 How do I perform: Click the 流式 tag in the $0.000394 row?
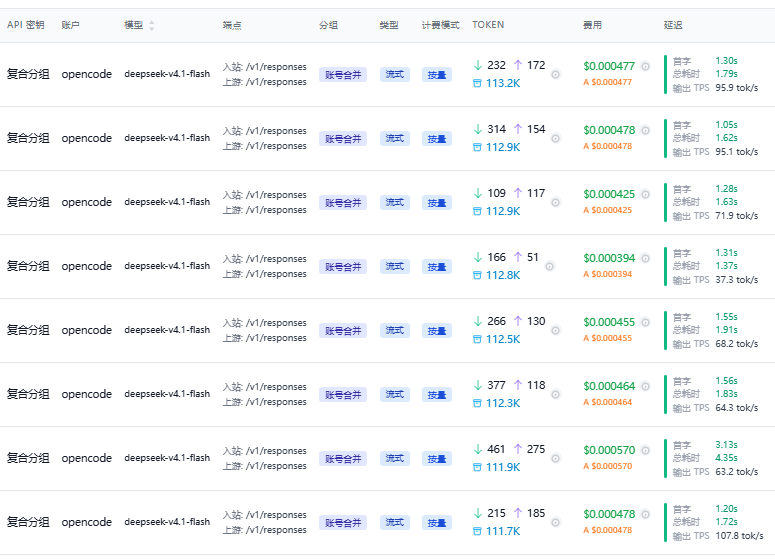(x=394, y=266)
